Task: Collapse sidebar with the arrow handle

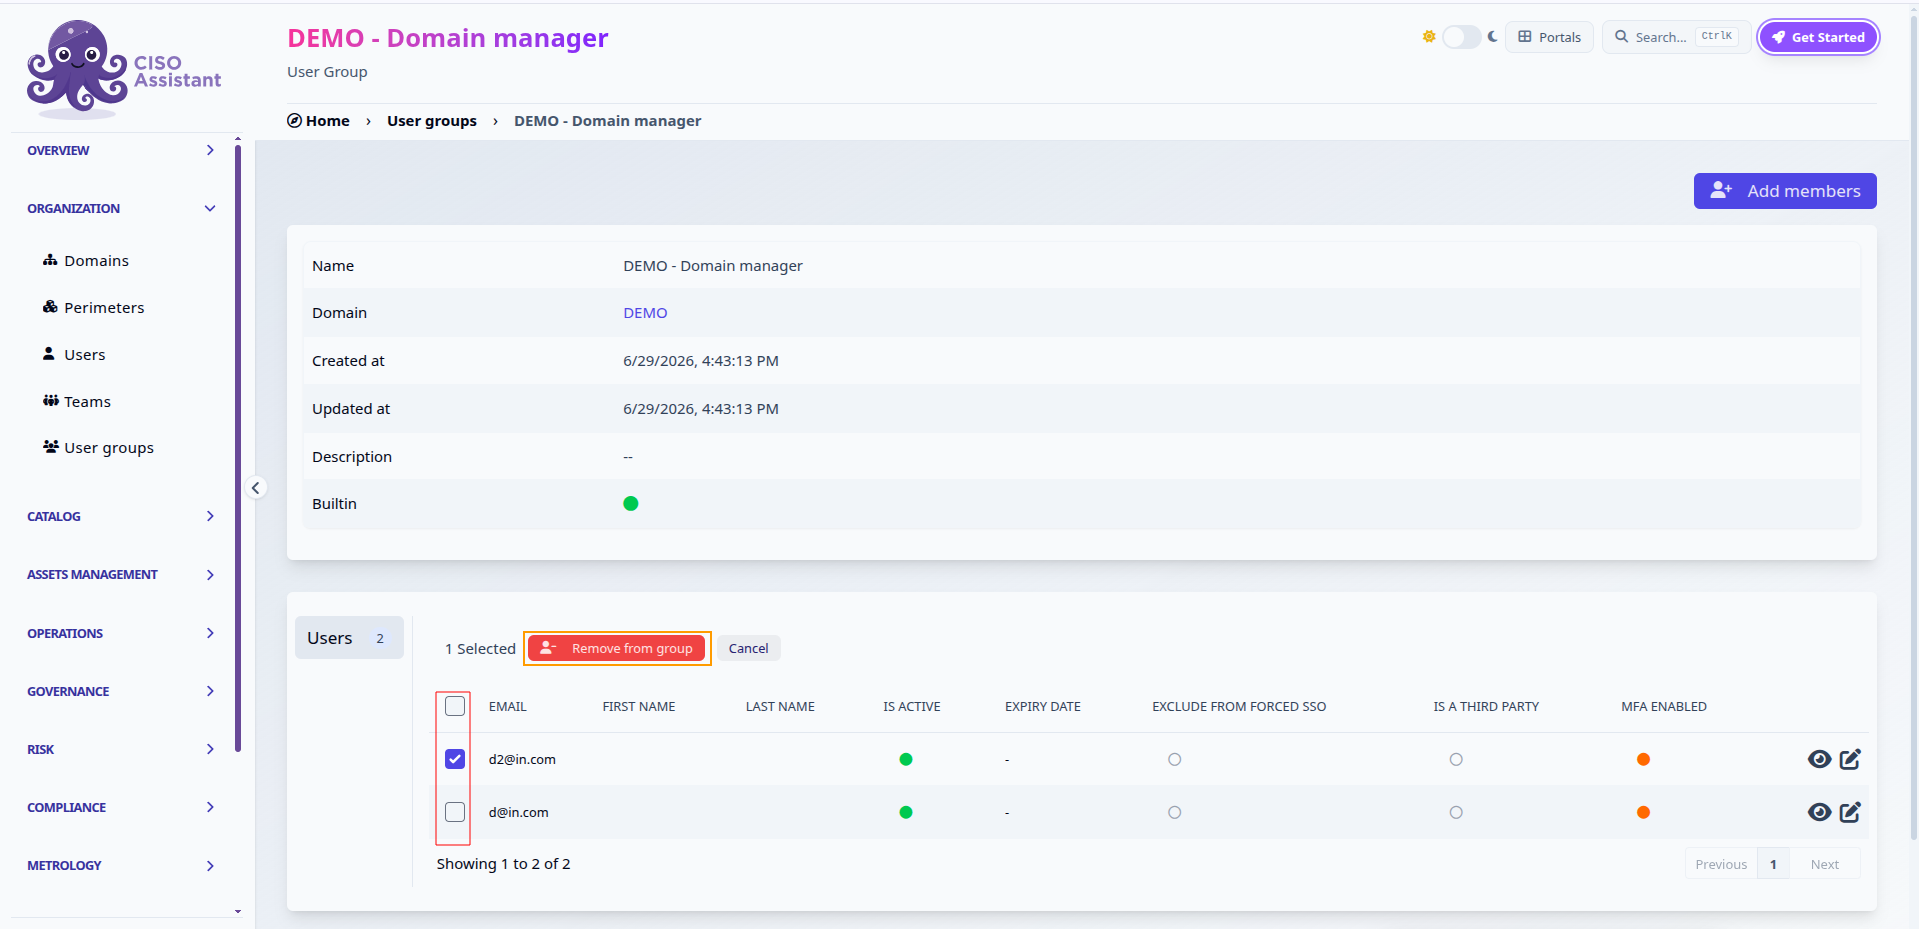Action: point(256,488)
